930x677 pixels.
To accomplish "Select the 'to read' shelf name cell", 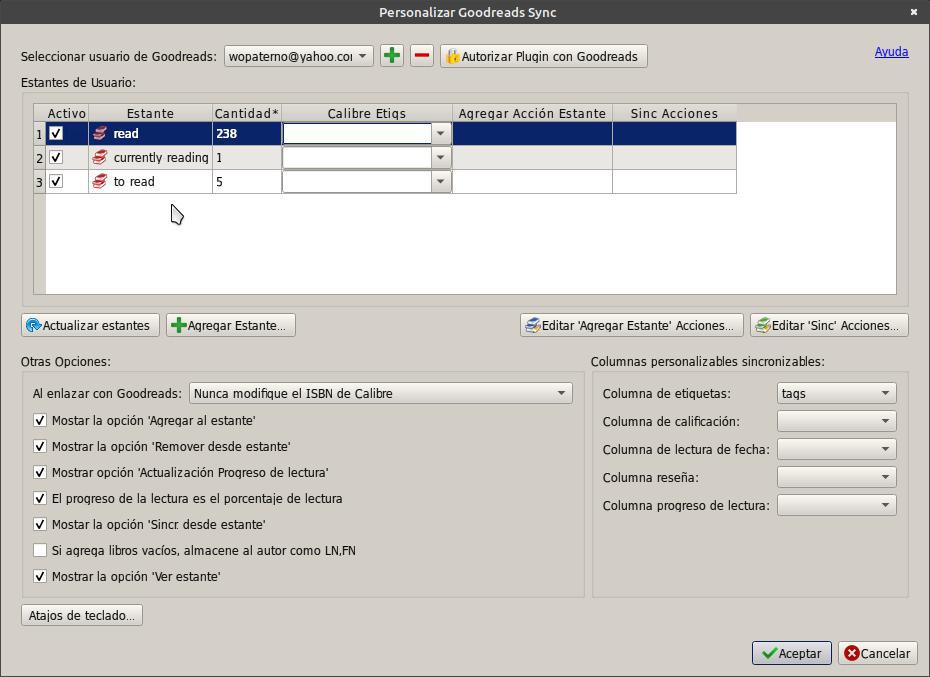I will 151,182.
